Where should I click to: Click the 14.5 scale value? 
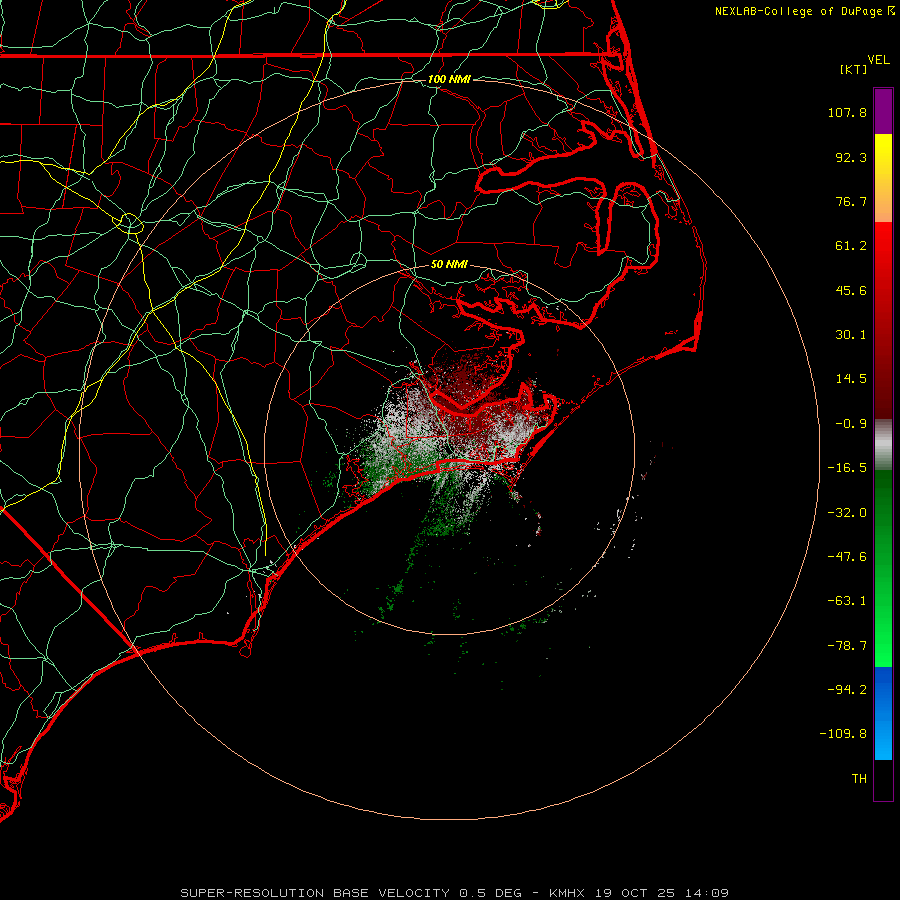(x=851, y=379)
